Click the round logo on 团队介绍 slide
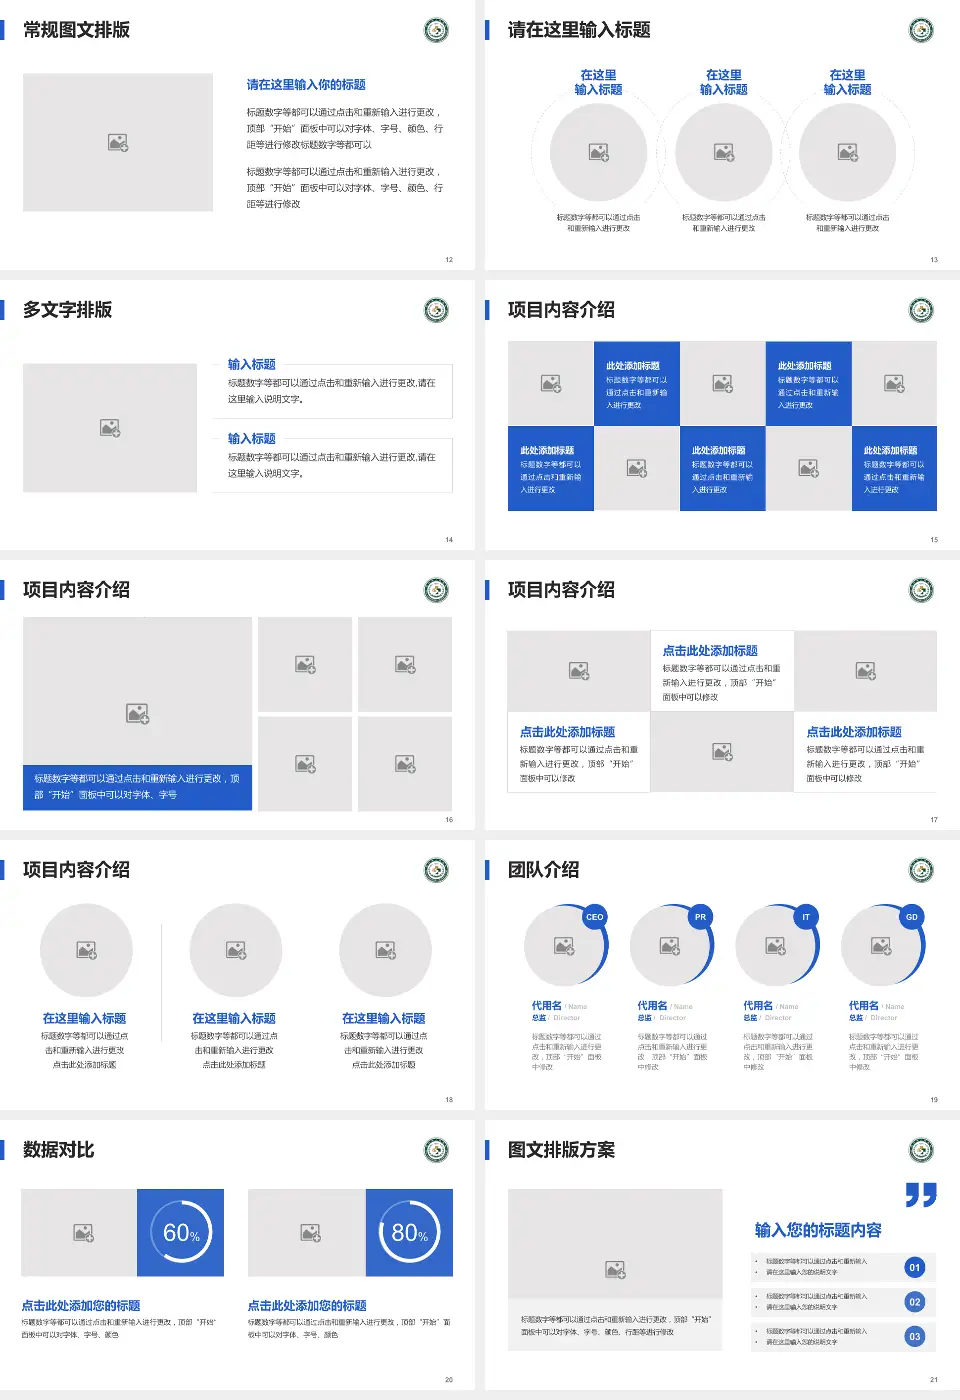Image resolution: width=960 pixels, height=1400 pixels. (921, 870)
